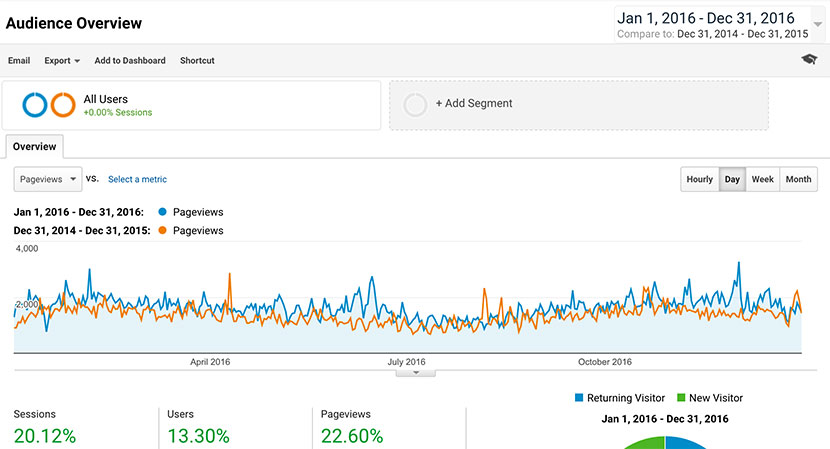Click the blue Pageviews legend dot
This screenshot has height=449, width=830.
coord(163,212)
